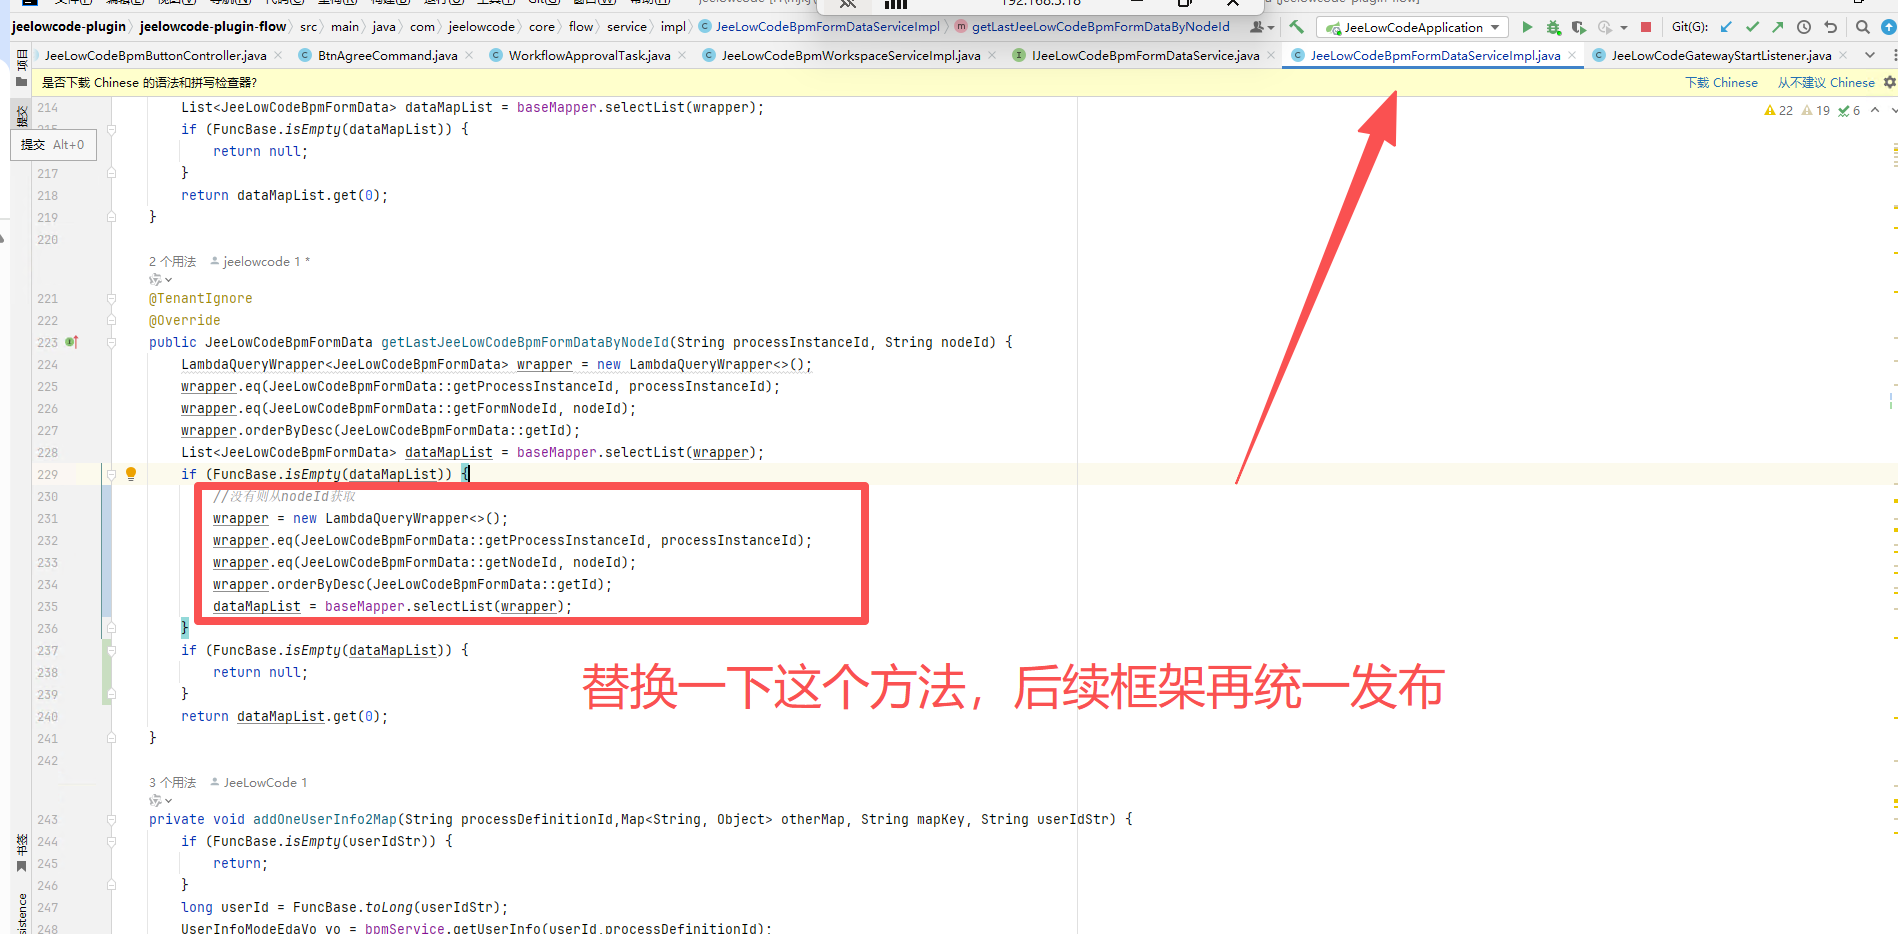Image resolution: width=1898 pixels, height=934 pixels.
Task: Open Search Everywhere magnifier icon
Action: coord(1862,27)
